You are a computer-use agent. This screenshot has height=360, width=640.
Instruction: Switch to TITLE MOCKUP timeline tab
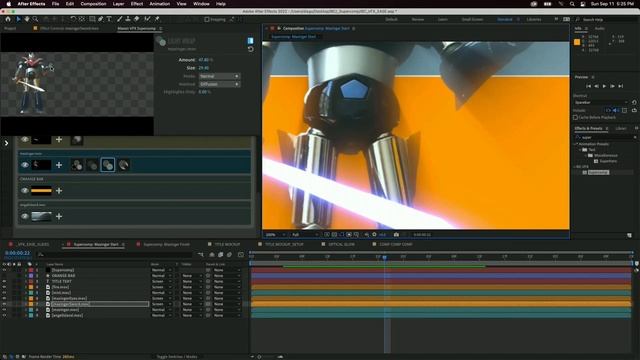[x=227, y=244]
